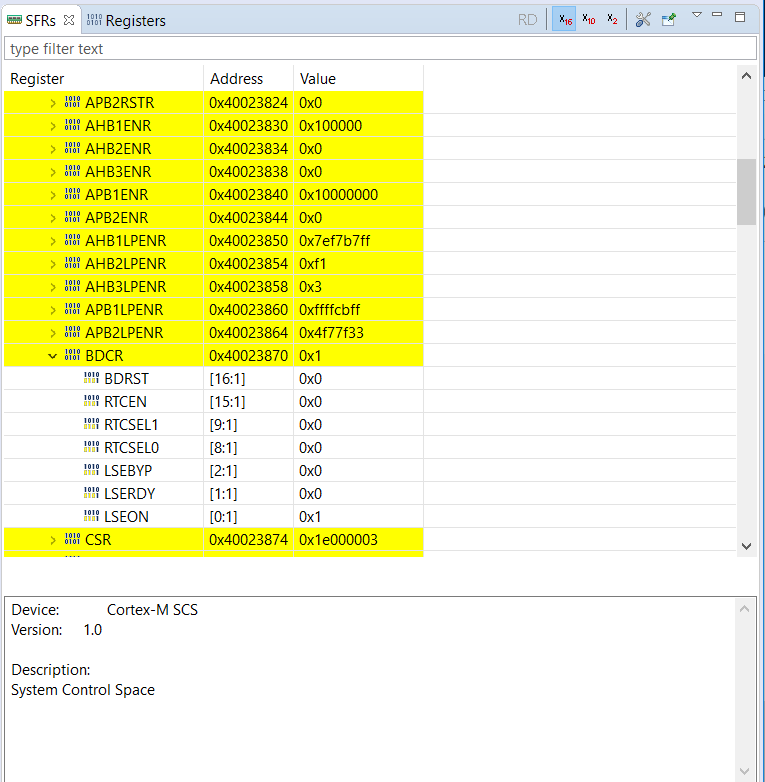Open the SFR configuration tools icon

coord(643,19)
